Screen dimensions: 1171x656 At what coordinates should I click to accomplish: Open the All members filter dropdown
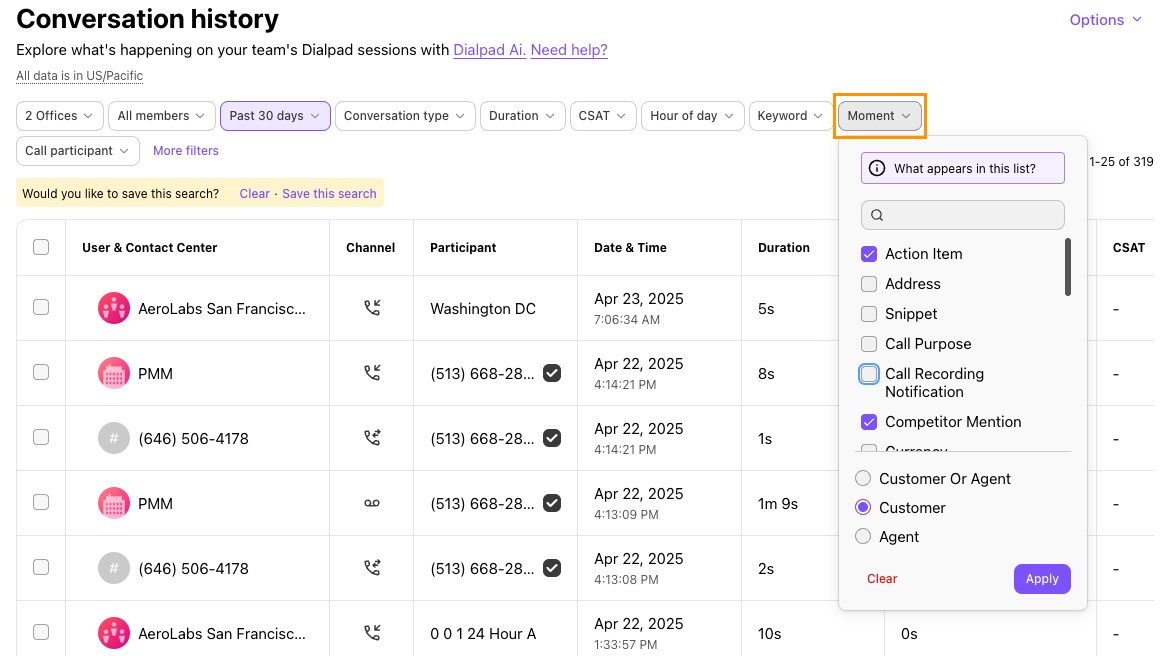[162, 116]
